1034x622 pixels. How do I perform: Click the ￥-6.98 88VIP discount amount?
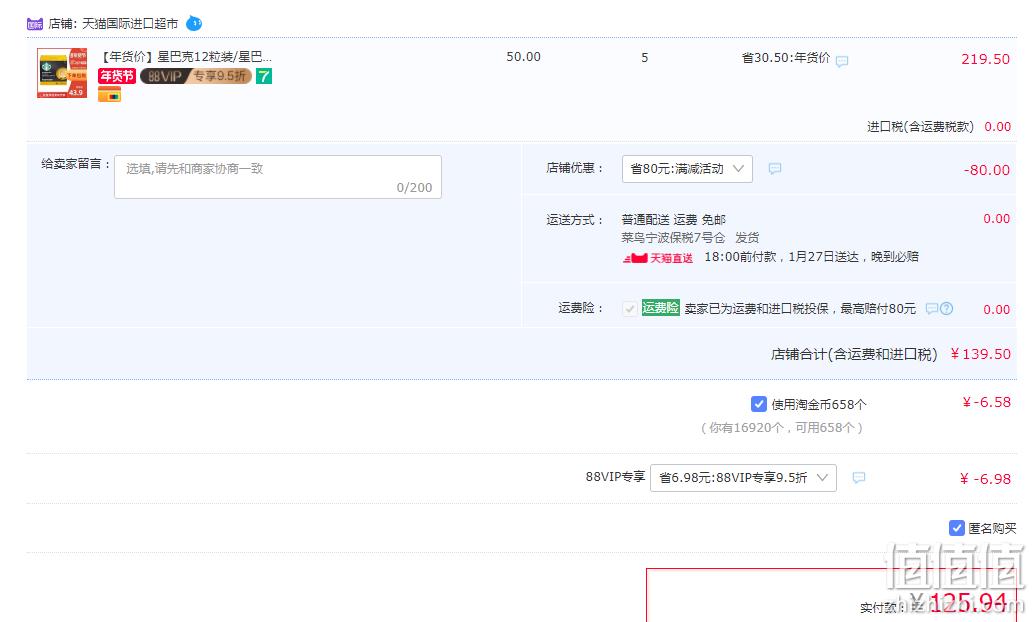click(x=985, y=479)
